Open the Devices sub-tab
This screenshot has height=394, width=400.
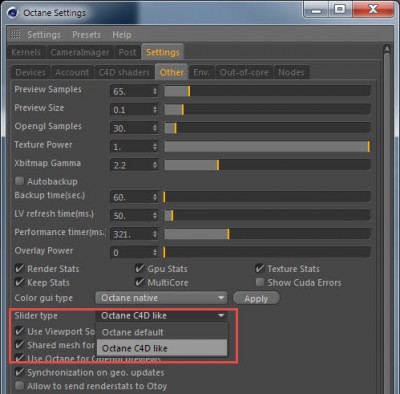click(x=30, y=72)
